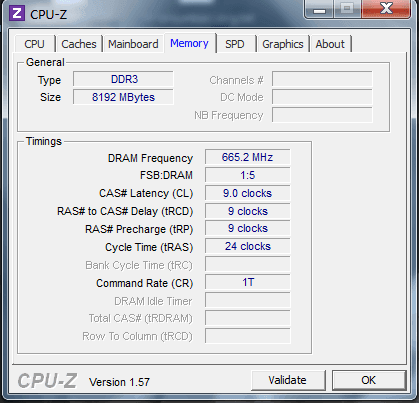Viewport: 419px width, 403px height.
Task: Click the "Cycle Time (tRAS)" label
Action: [x=149, y=247]
